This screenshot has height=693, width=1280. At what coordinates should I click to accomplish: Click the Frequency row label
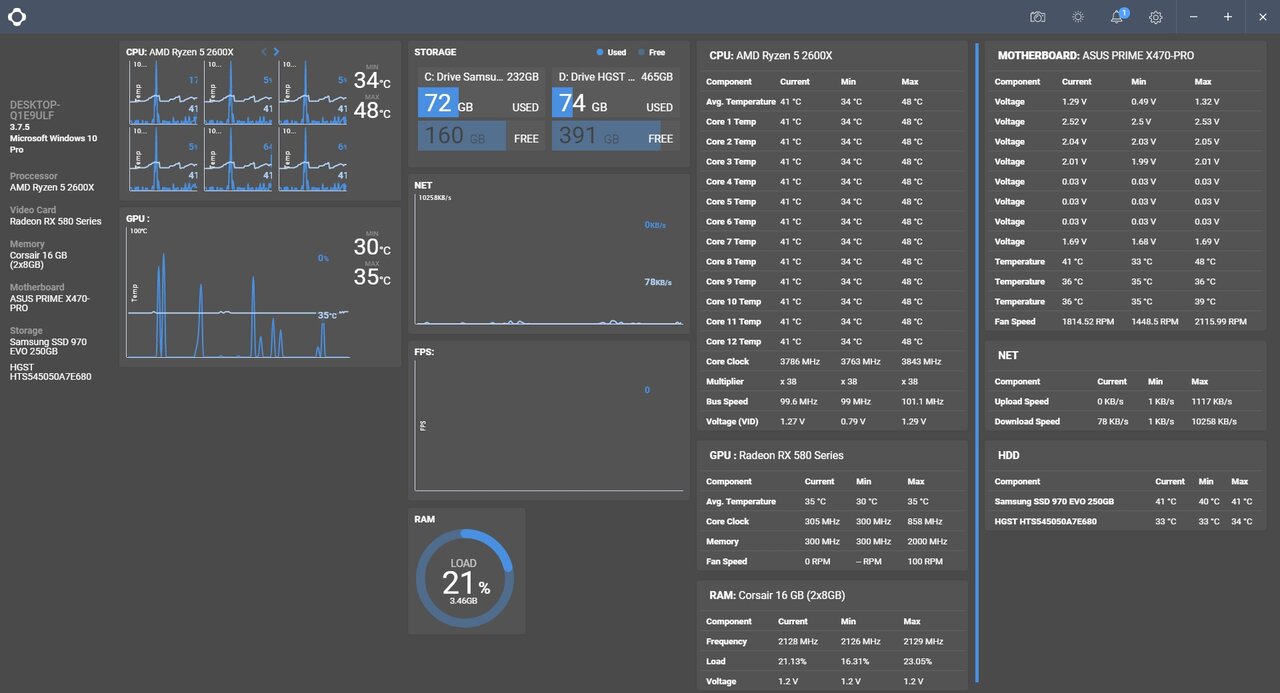click(727, 642)
